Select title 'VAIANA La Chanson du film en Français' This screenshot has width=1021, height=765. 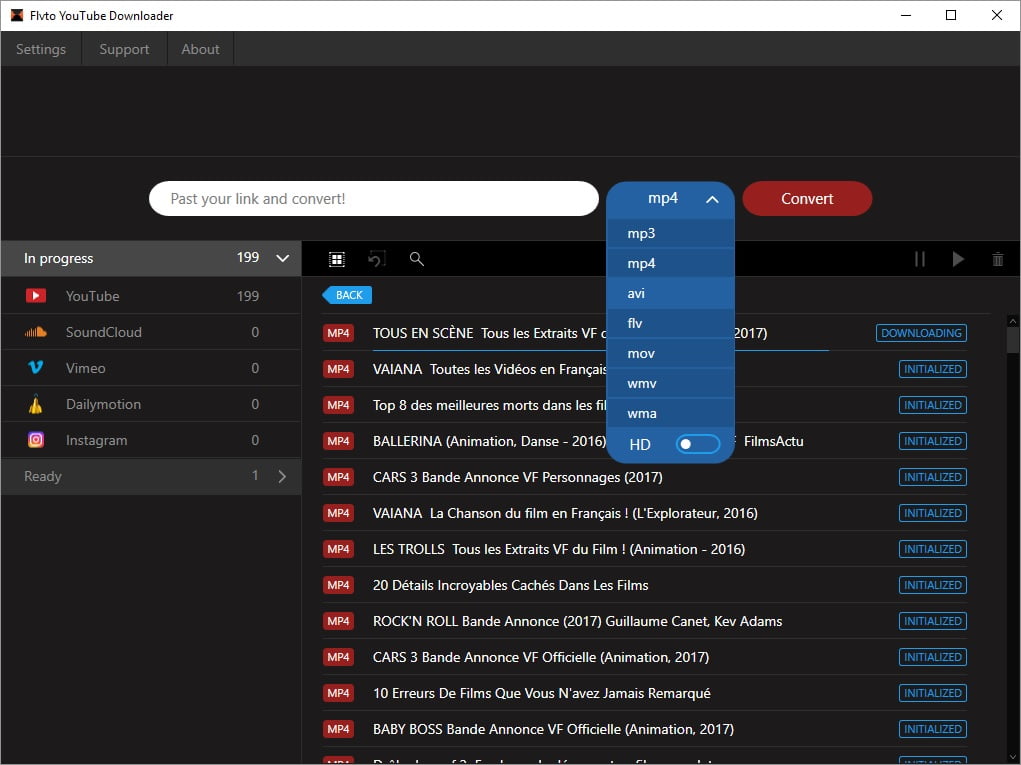click(x=497, y=513)
